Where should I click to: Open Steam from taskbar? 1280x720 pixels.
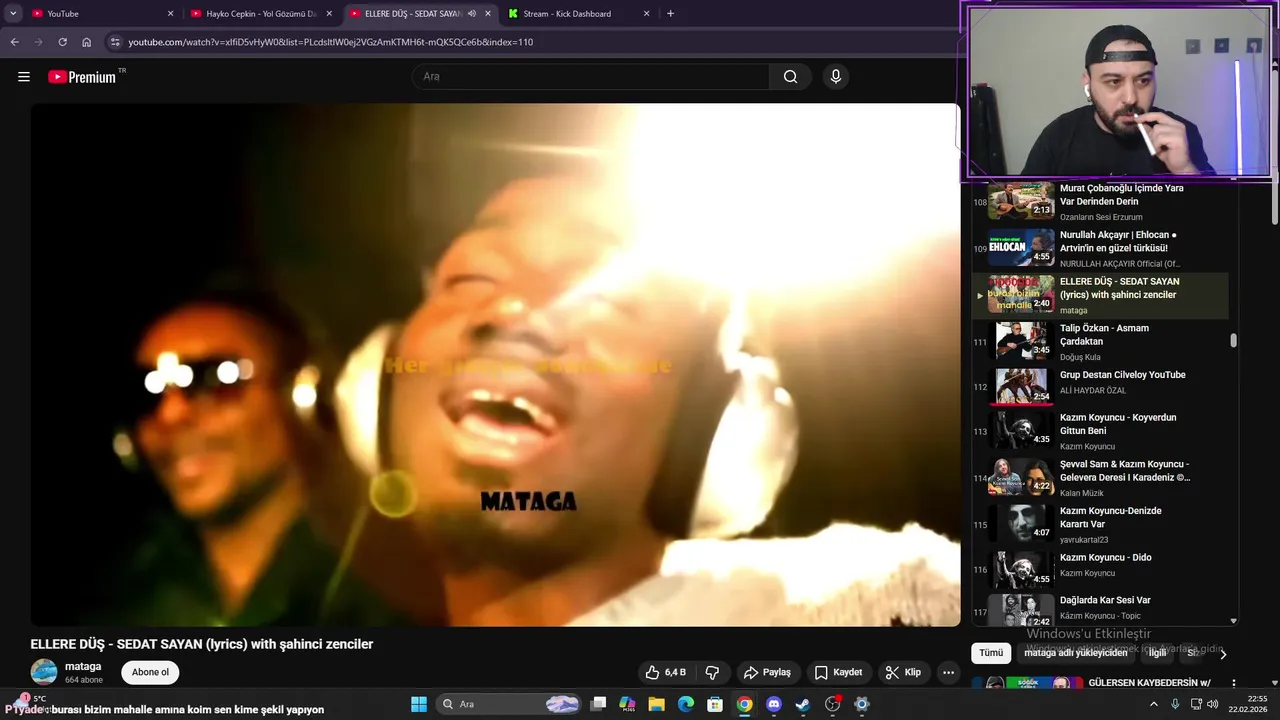tap(802, 704)
